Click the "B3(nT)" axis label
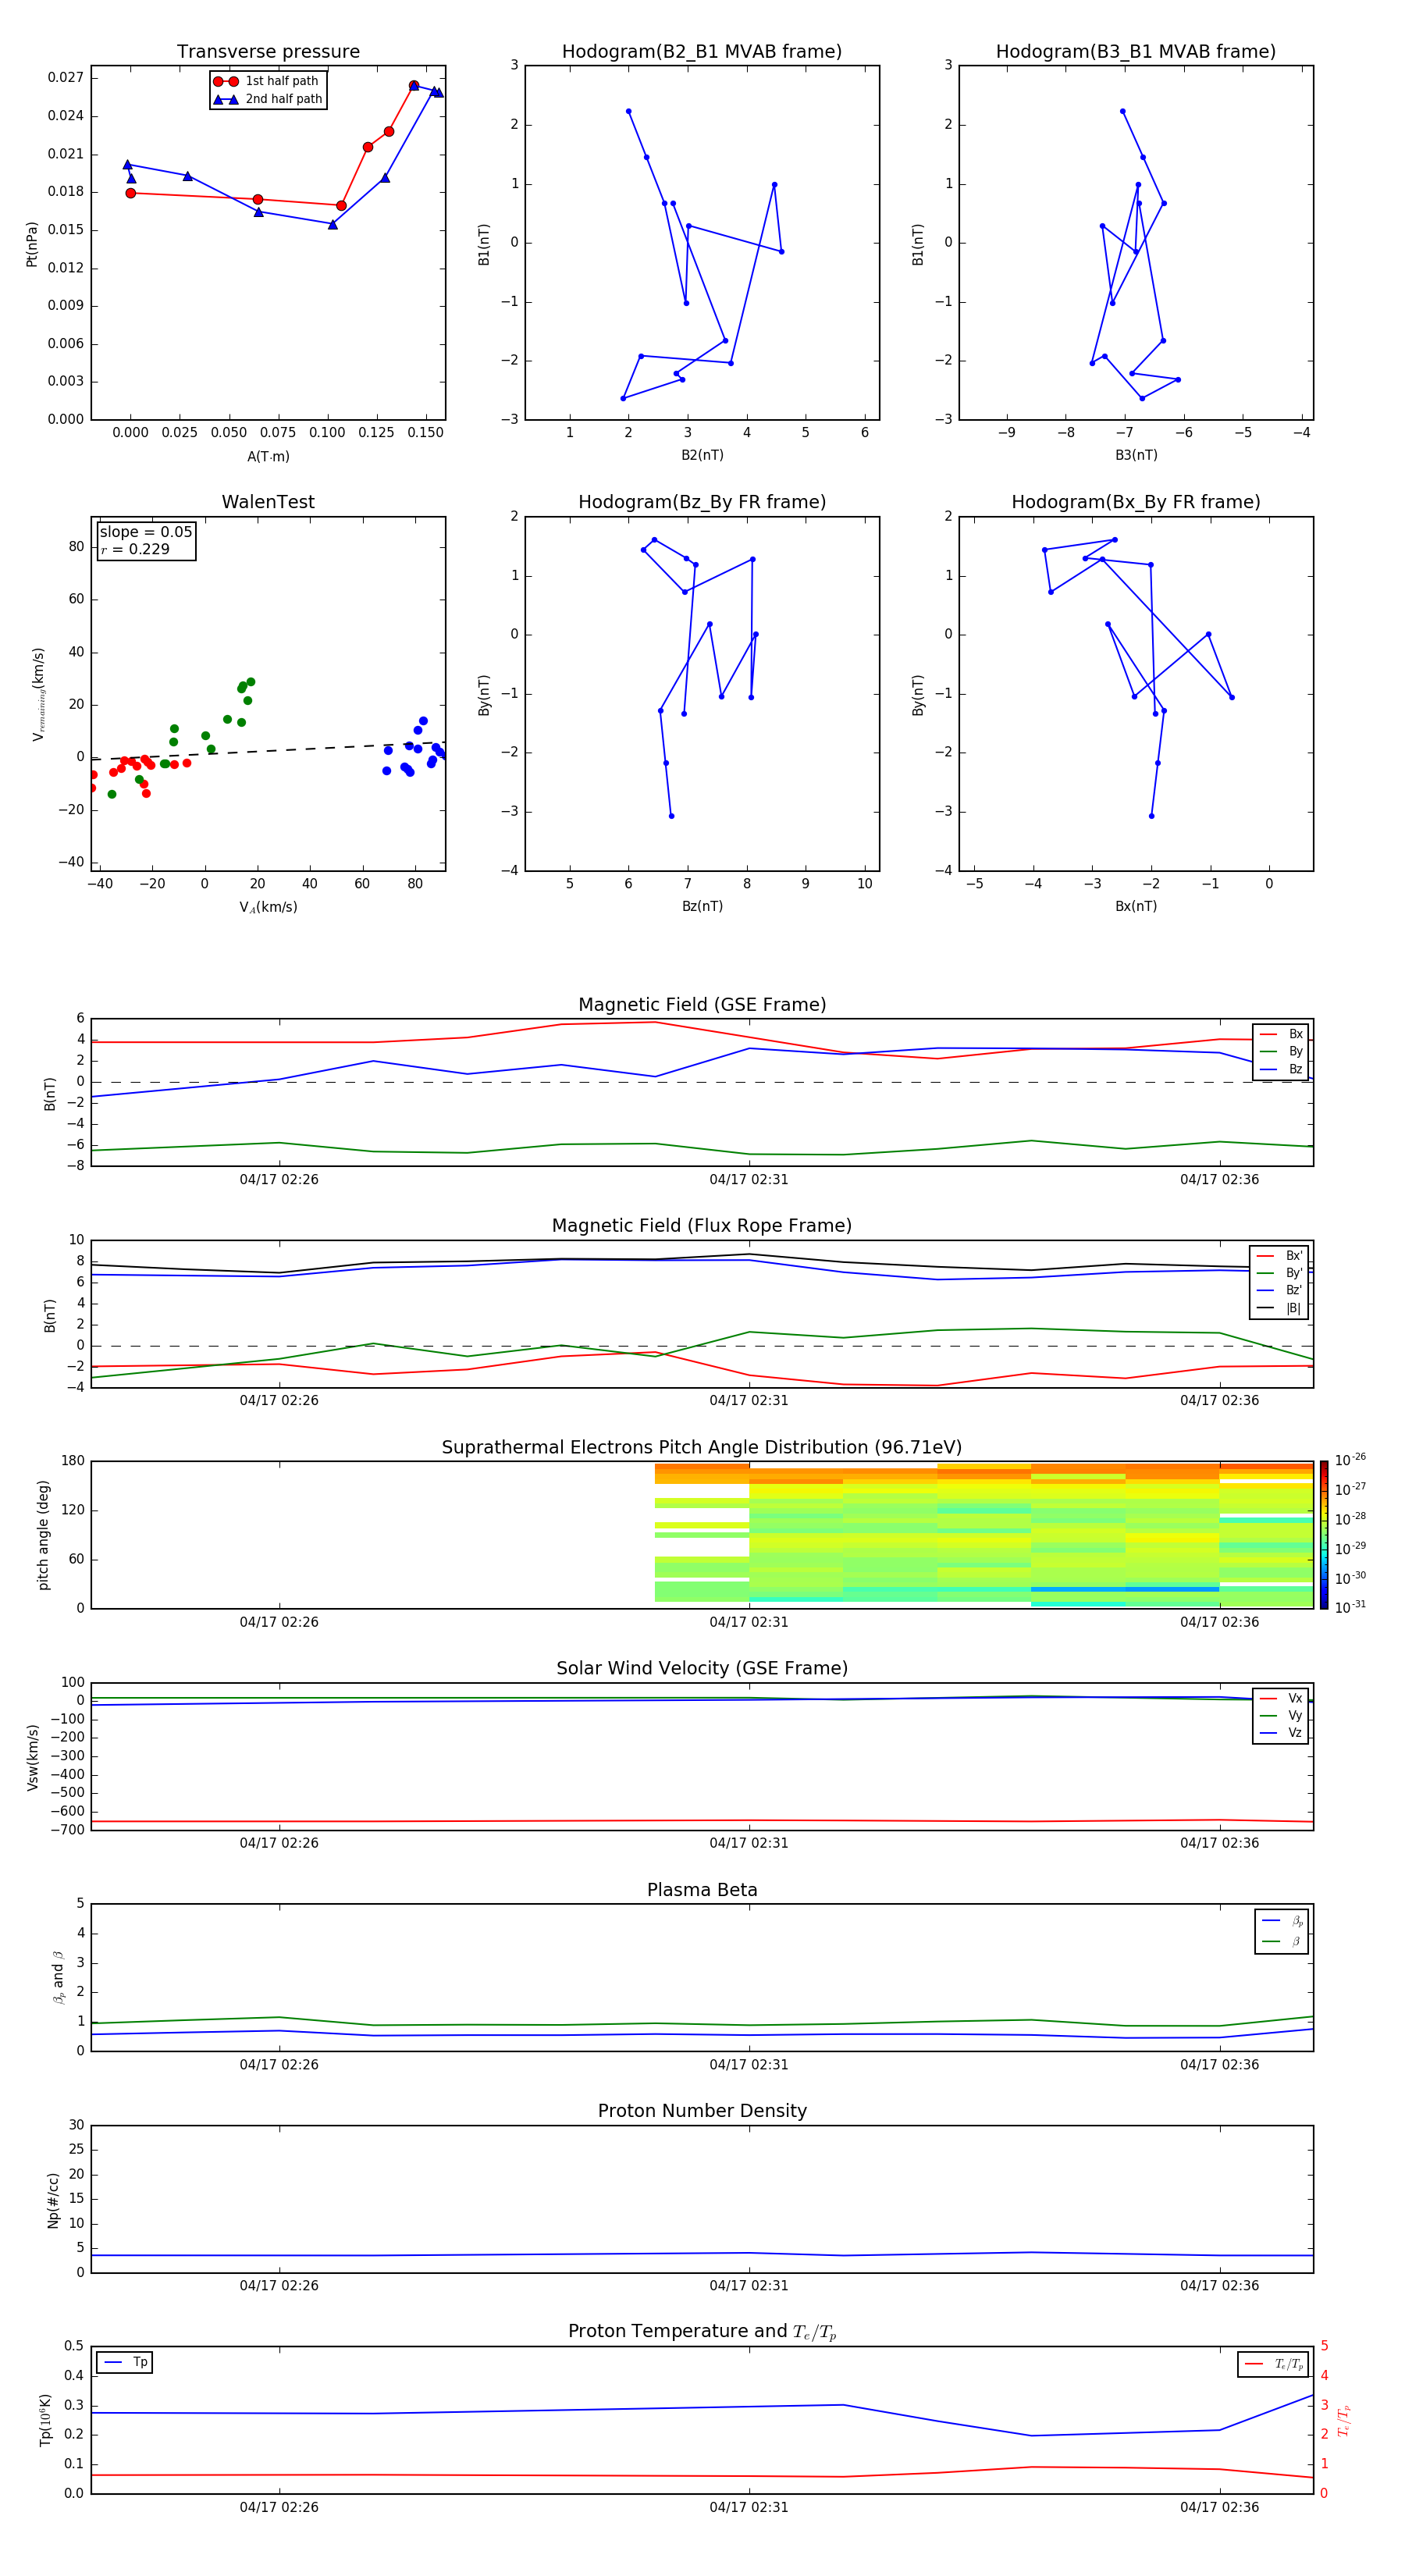1405x2576 pixels. click(1136, 455)
